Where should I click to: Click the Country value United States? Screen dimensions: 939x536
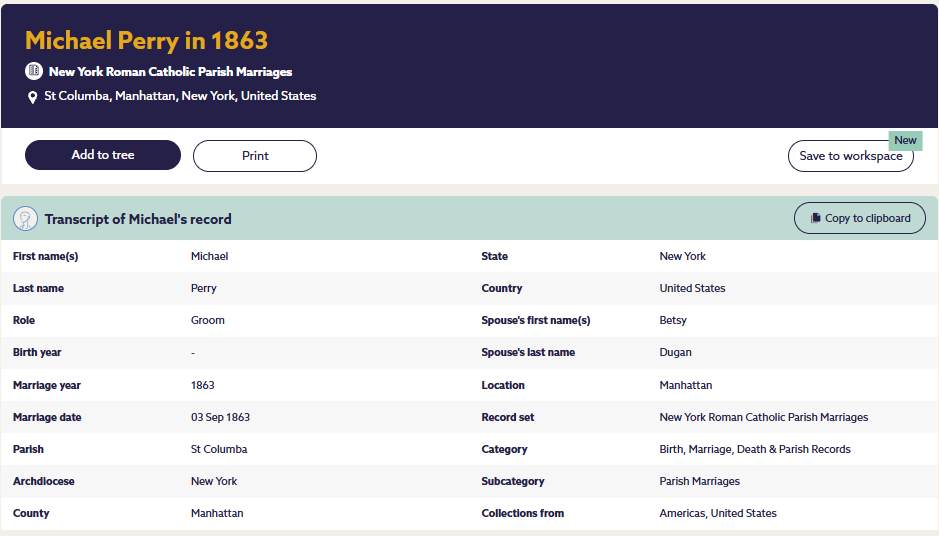(692, 288)
